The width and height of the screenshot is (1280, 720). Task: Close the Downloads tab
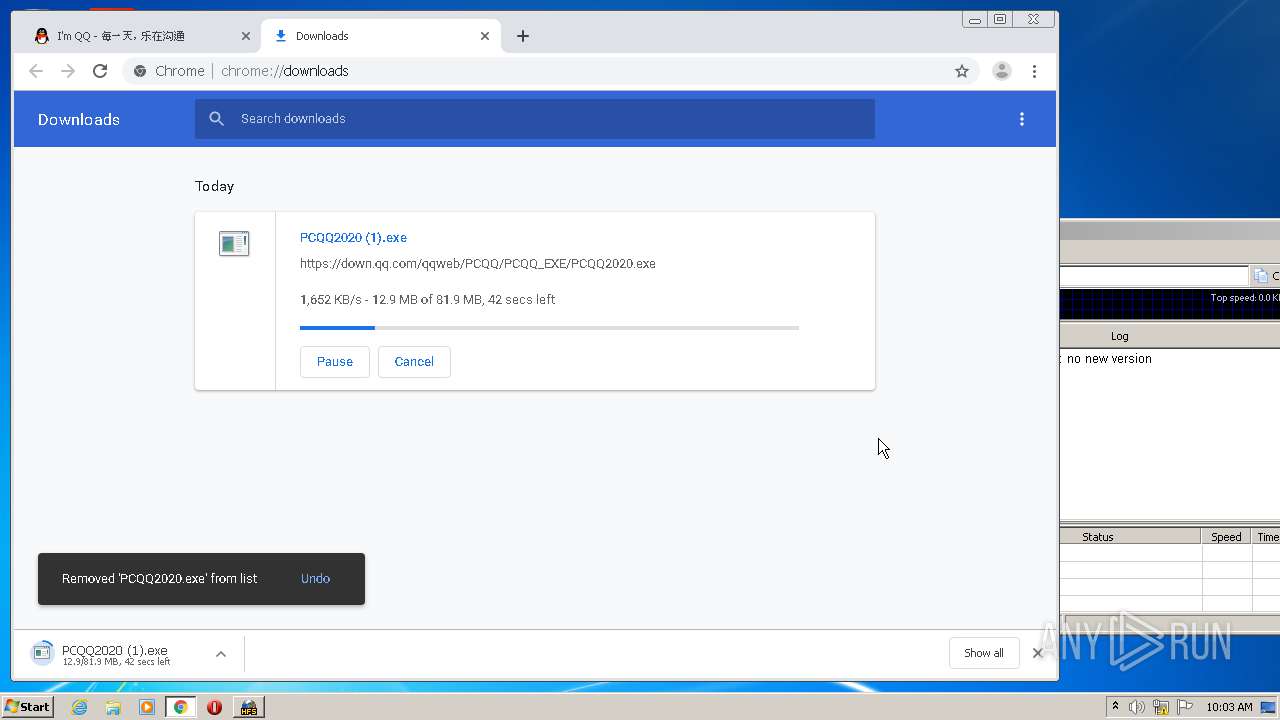point(485,36)
